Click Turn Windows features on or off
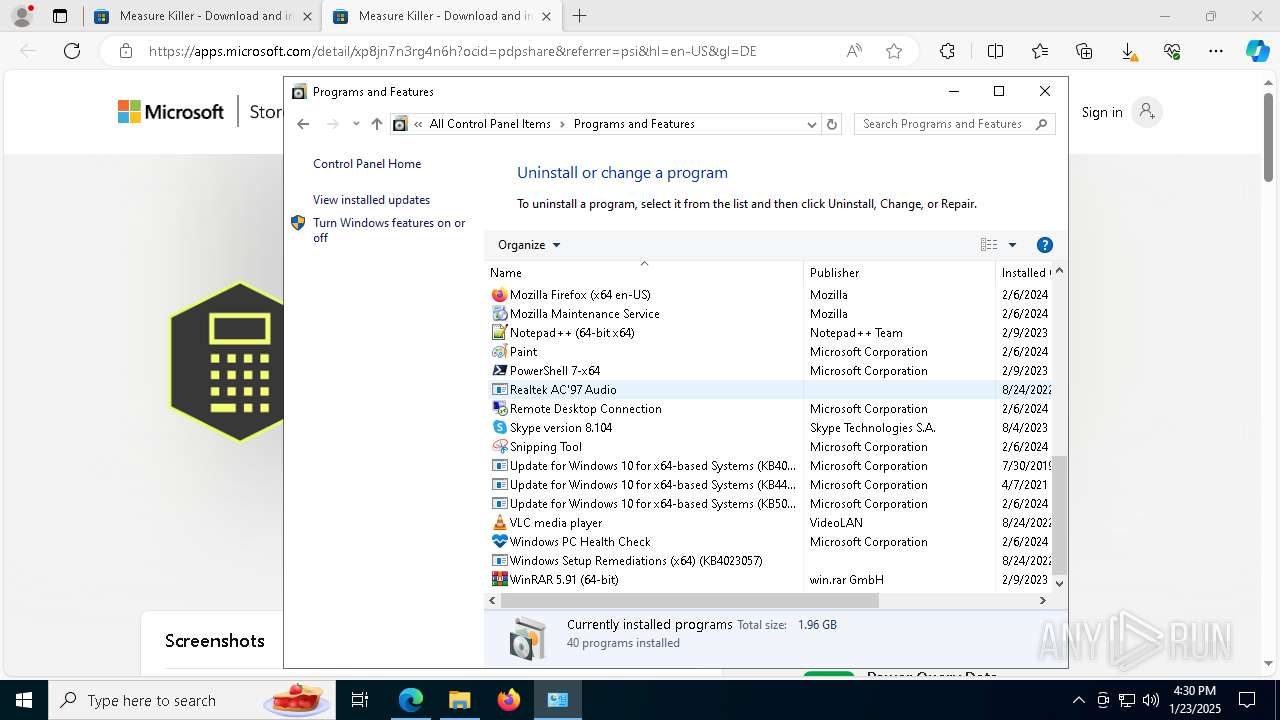 tap(389, 230)
